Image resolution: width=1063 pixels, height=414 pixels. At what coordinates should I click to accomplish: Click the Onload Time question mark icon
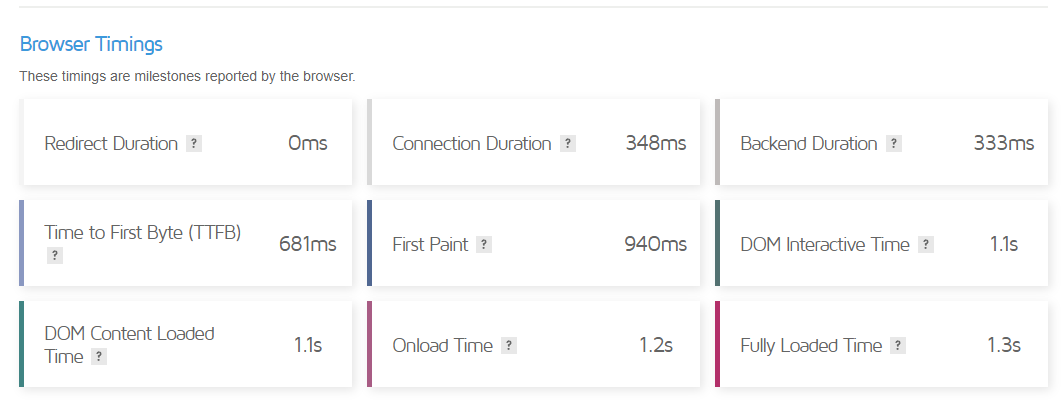click(x=509, y=346)
